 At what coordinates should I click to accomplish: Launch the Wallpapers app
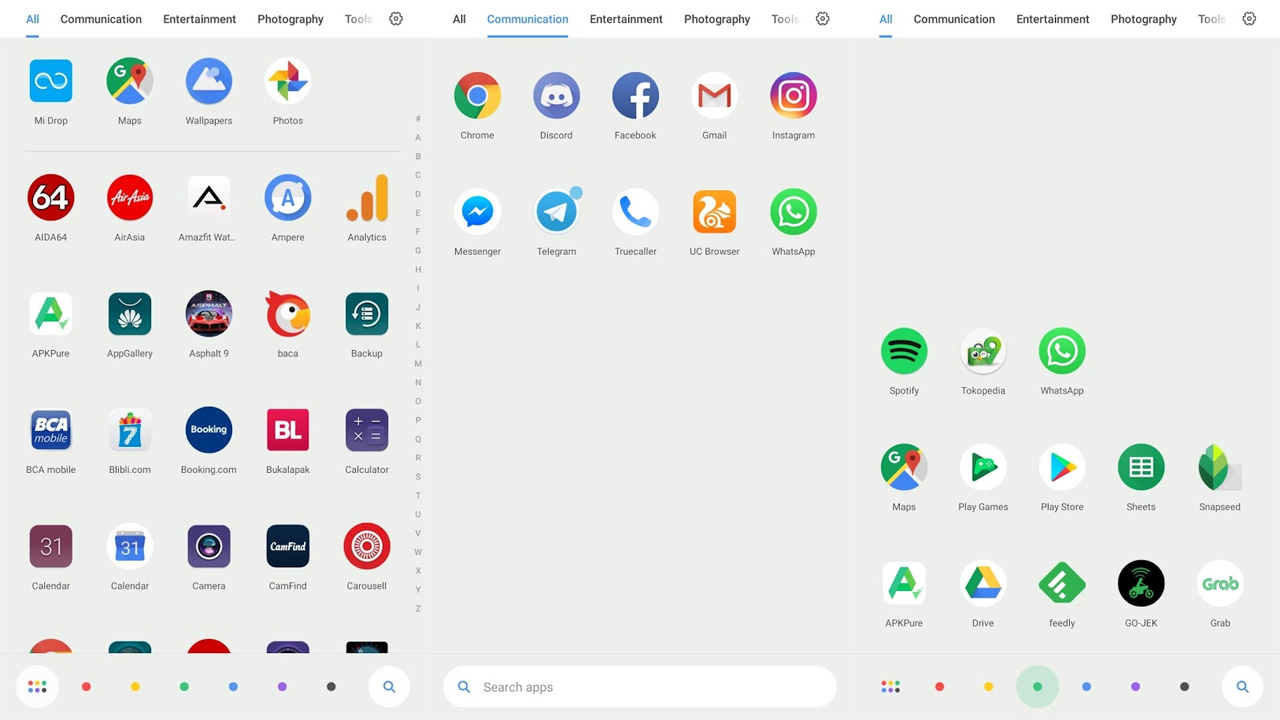pyautogui.click(x=209, y=81)
